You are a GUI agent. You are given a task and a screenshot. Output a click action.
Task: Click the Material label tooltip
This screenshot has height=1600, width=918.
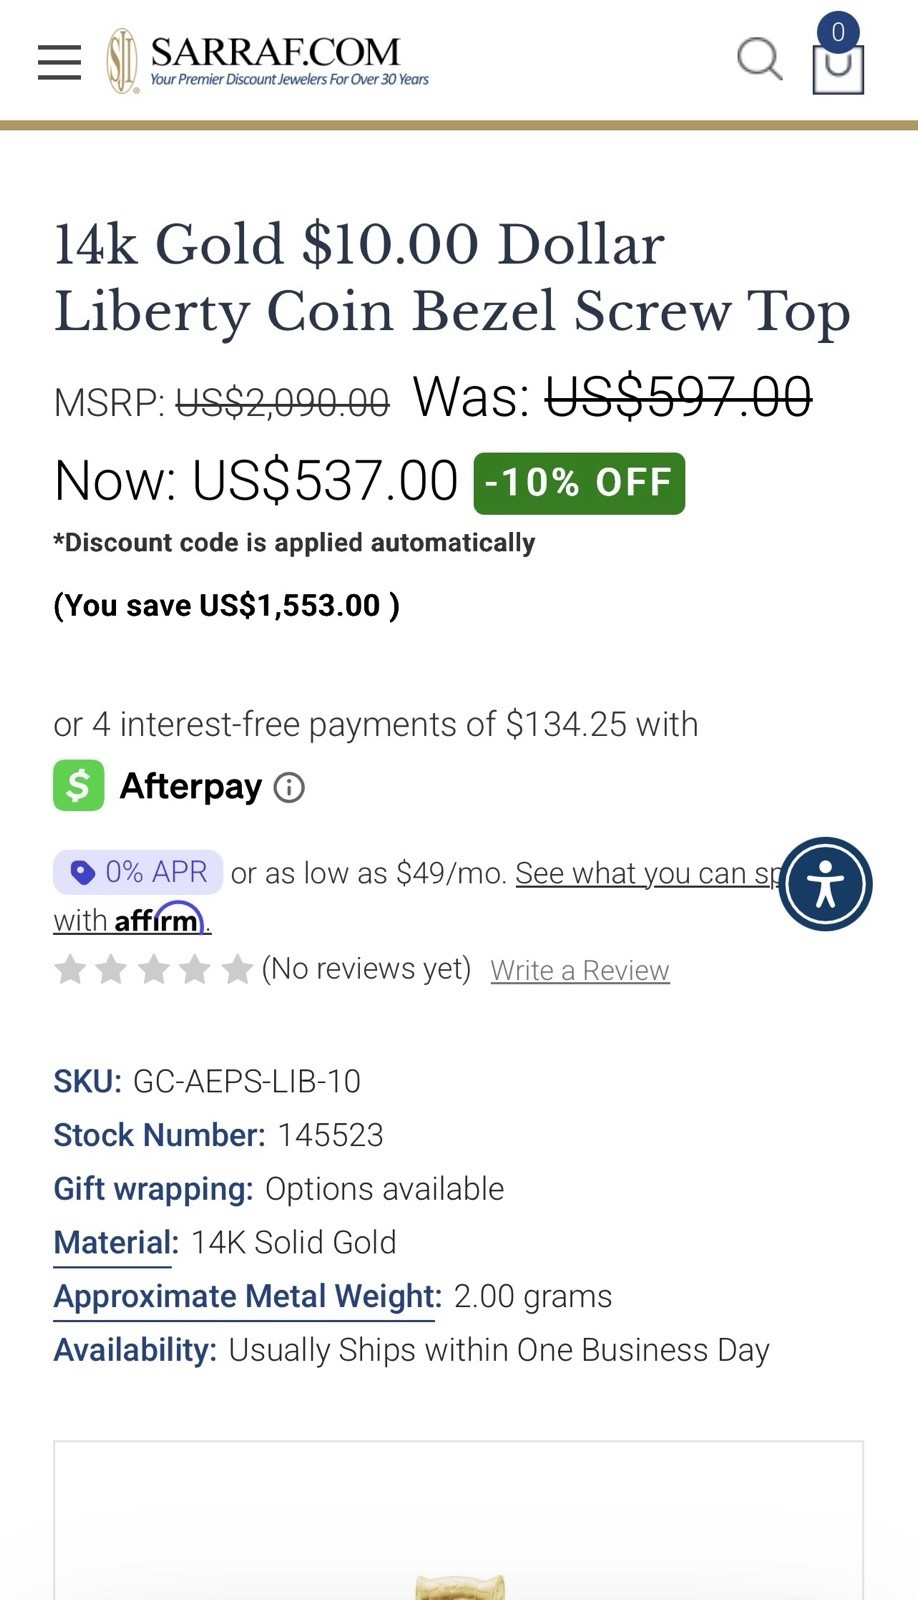click(x=115, y=1242)
